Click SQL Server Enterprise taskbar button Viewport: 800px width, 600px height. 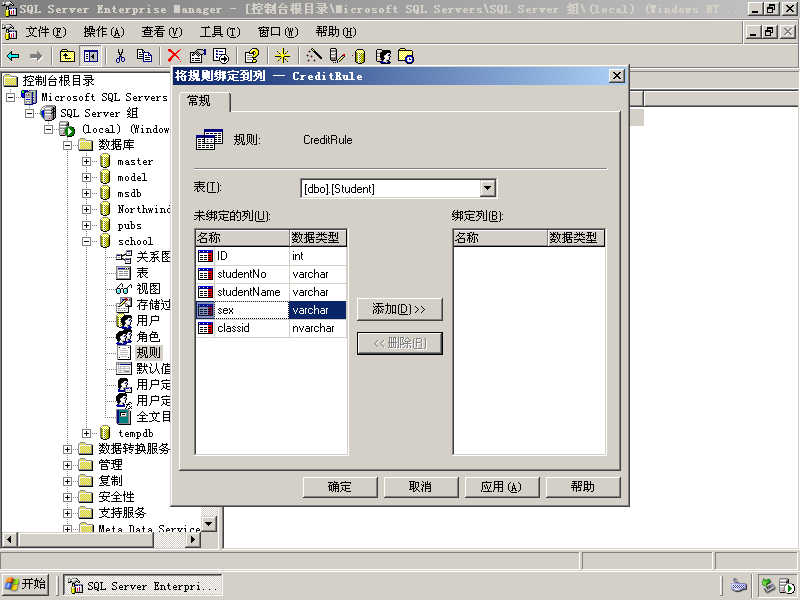pos(143,586)
